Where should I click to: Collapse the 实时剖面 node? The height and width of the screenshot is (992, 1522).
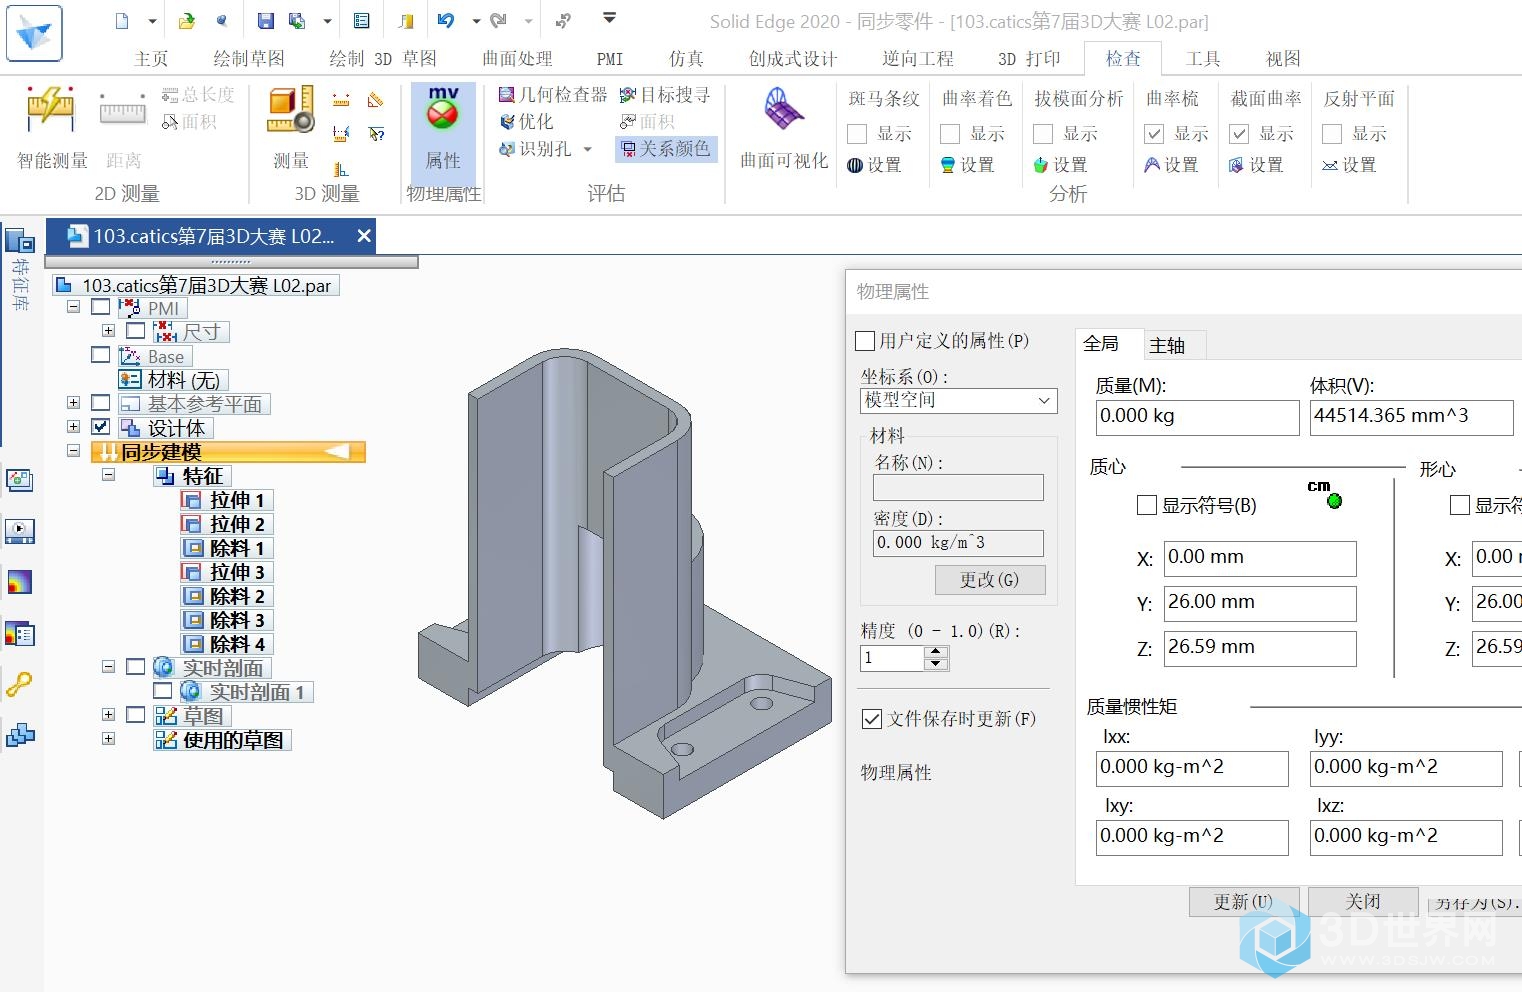[x=108, y=667]
